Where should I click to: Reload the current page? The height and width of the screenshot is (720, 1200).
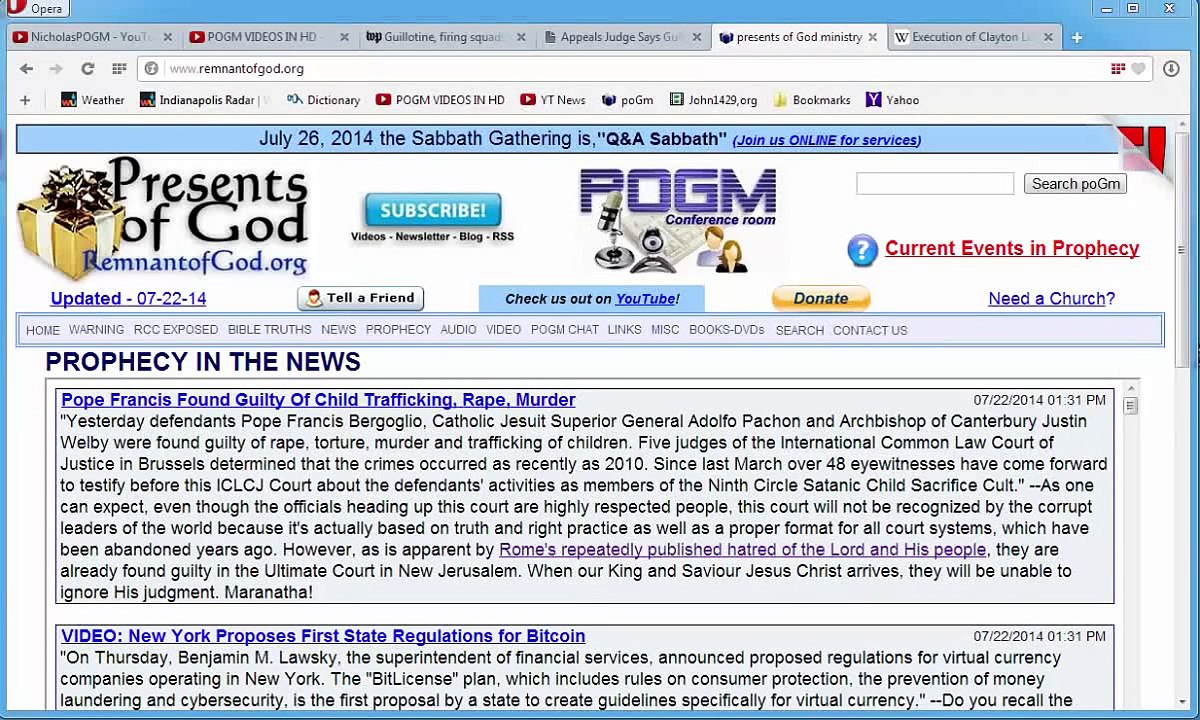pos(87,69)
